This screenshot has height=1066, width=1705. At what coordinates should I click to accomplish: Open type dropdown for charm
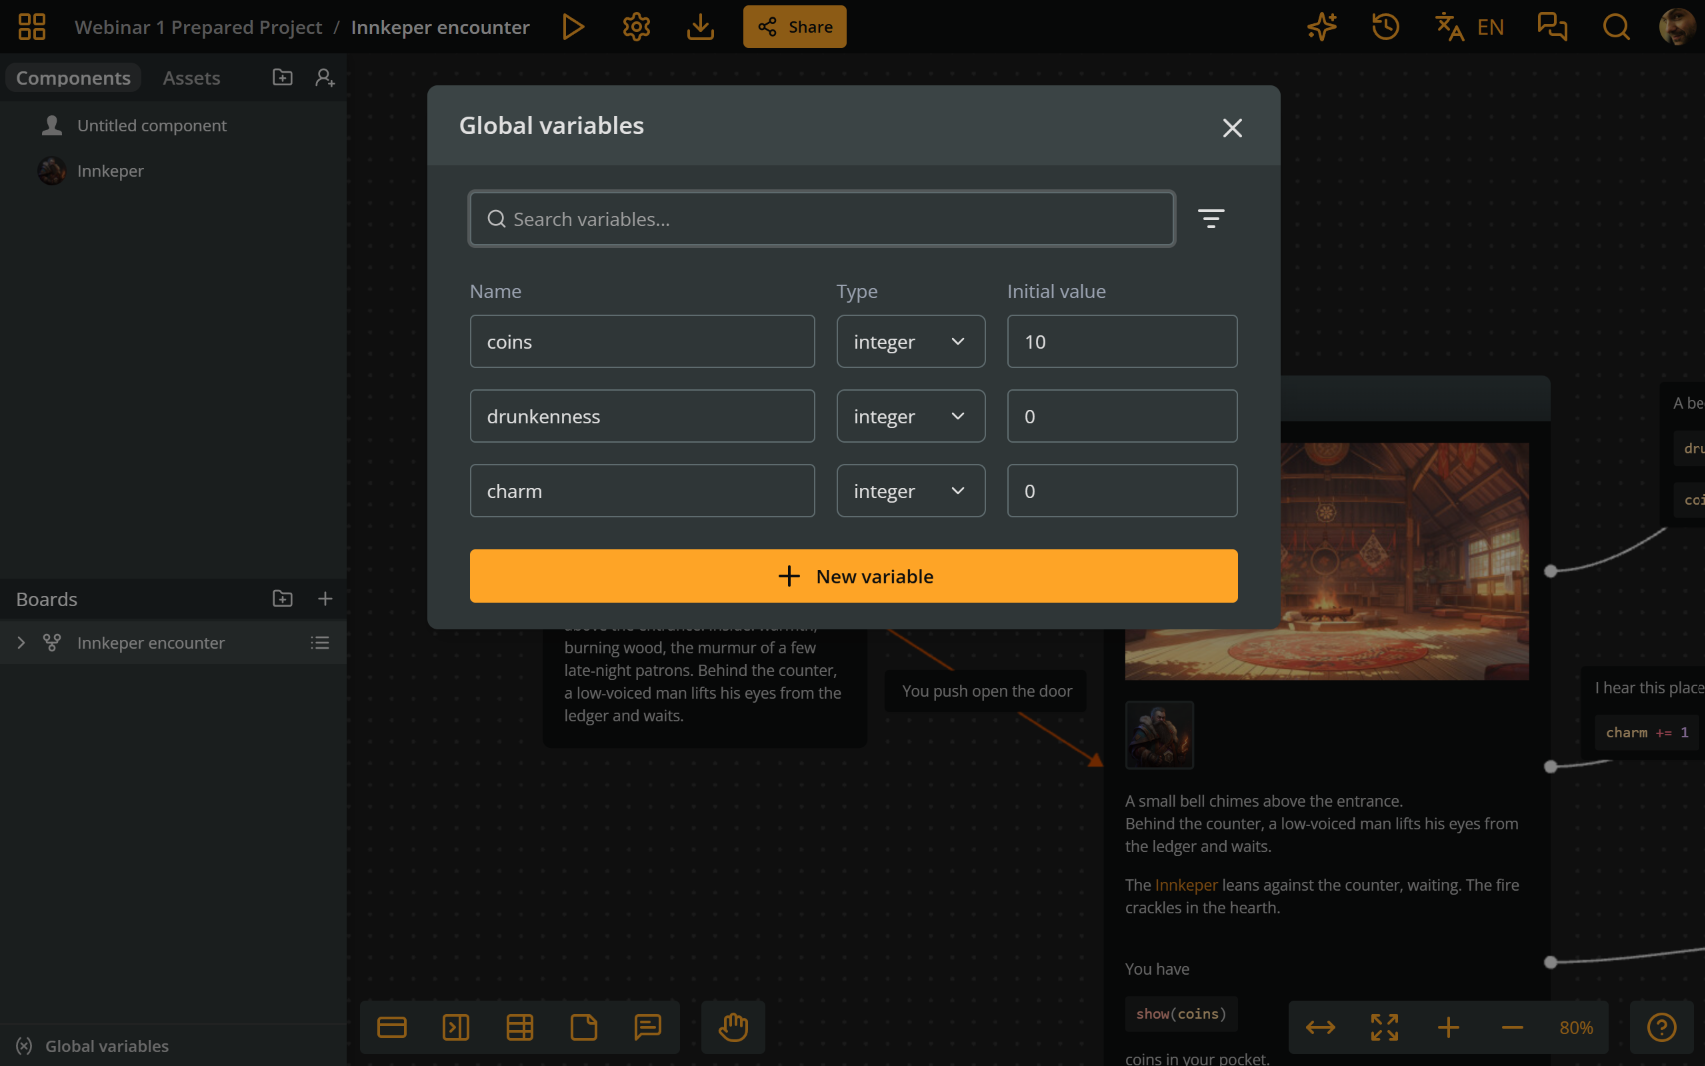tap(911, 491)
